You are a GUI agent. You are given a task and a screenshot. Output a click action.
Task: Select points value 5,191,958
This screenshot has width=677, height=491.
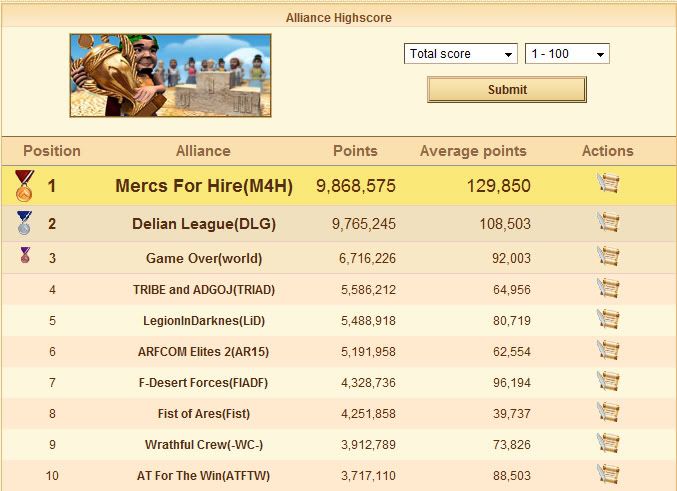[x=368, y=352]
